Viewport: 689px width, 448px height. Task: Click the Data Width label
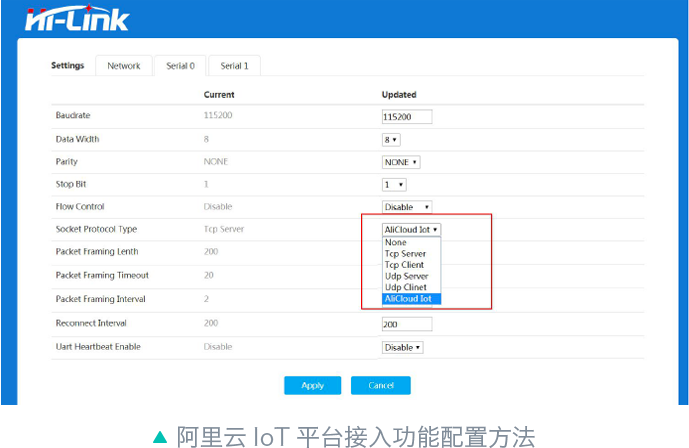77,139
